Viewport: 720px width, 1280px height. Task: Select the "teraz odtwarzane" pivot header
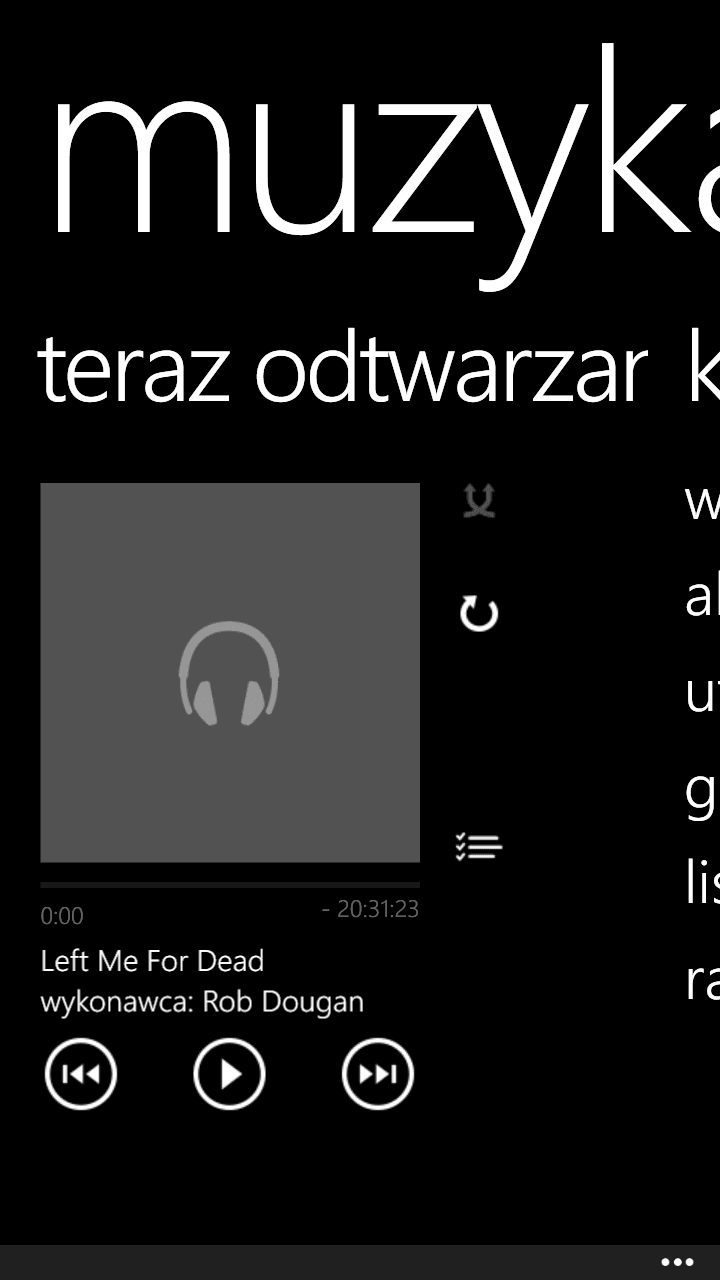pos(342,370)
